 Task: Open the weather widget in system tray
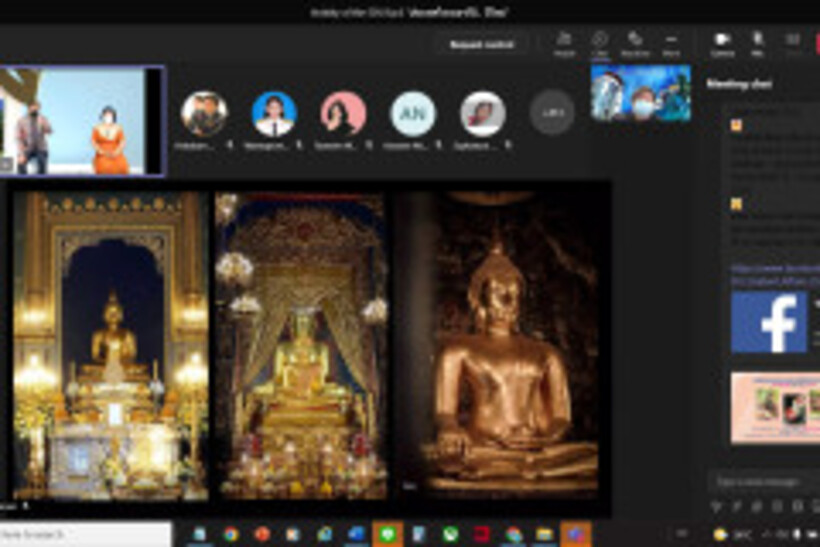(x=732, y=534)
